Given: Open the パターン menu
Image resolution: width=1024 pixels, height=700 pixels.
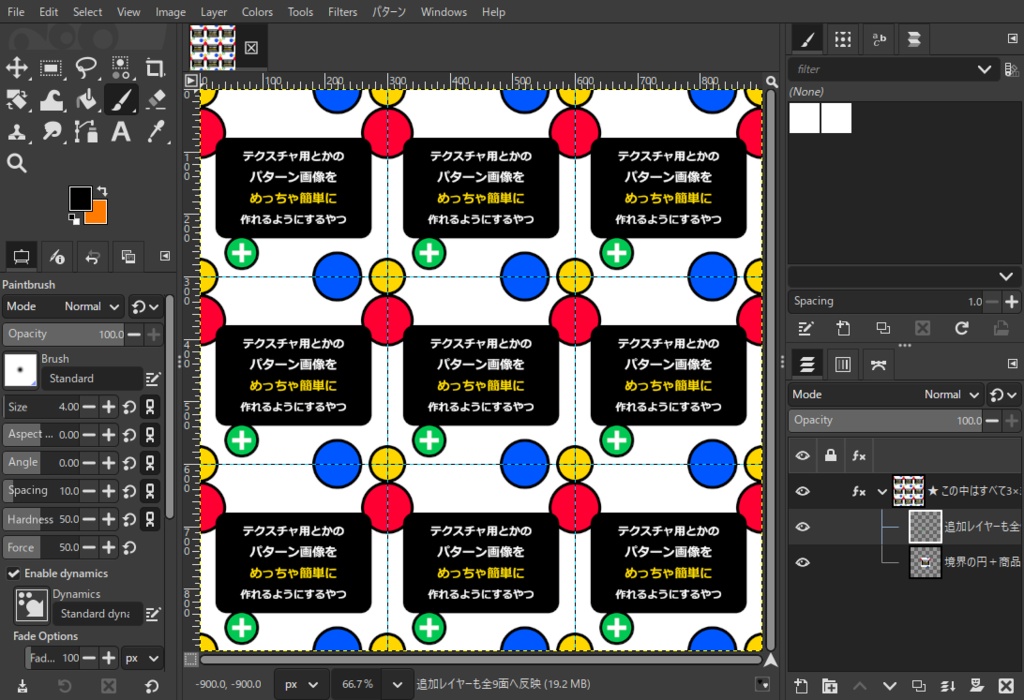Looking at the screenshot, I should 389,12.
